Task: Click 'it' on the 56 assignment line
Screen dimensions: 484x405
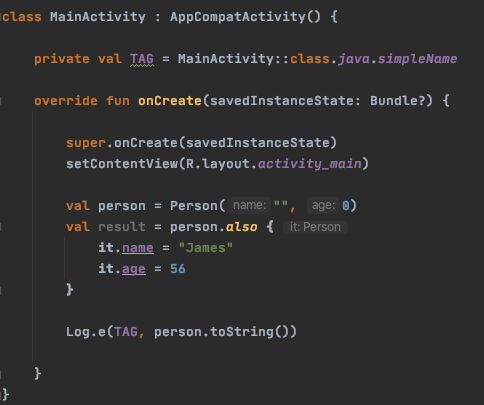Action: pyautogui.click(x=106, y=269)
